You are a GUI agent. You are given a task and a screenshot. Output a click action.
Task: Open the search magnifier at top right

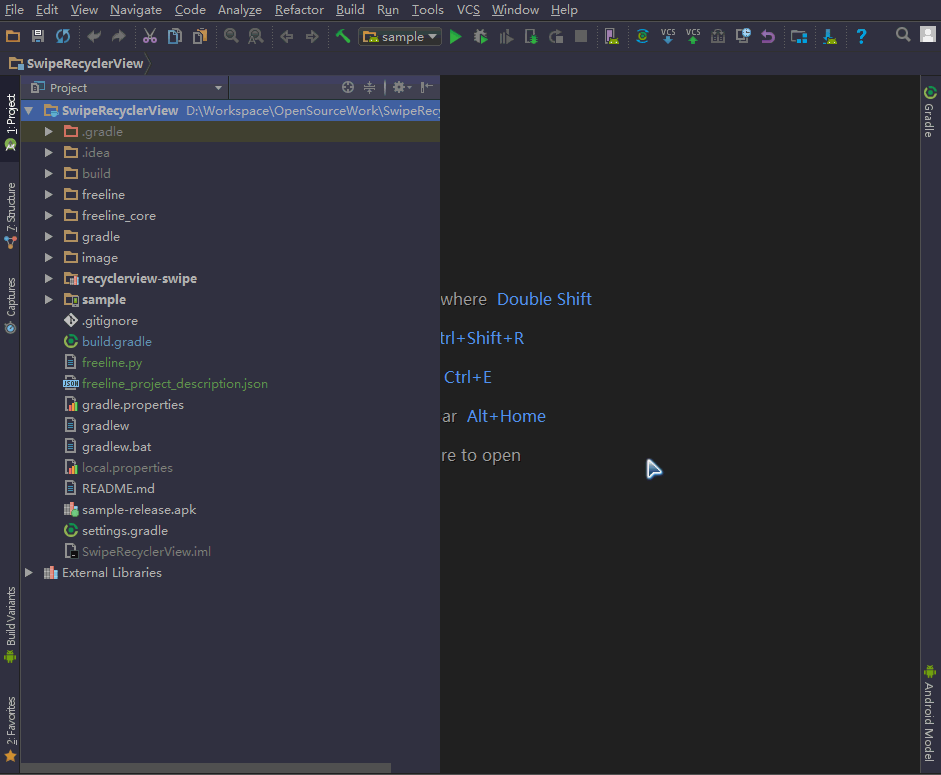click(903, 35)
